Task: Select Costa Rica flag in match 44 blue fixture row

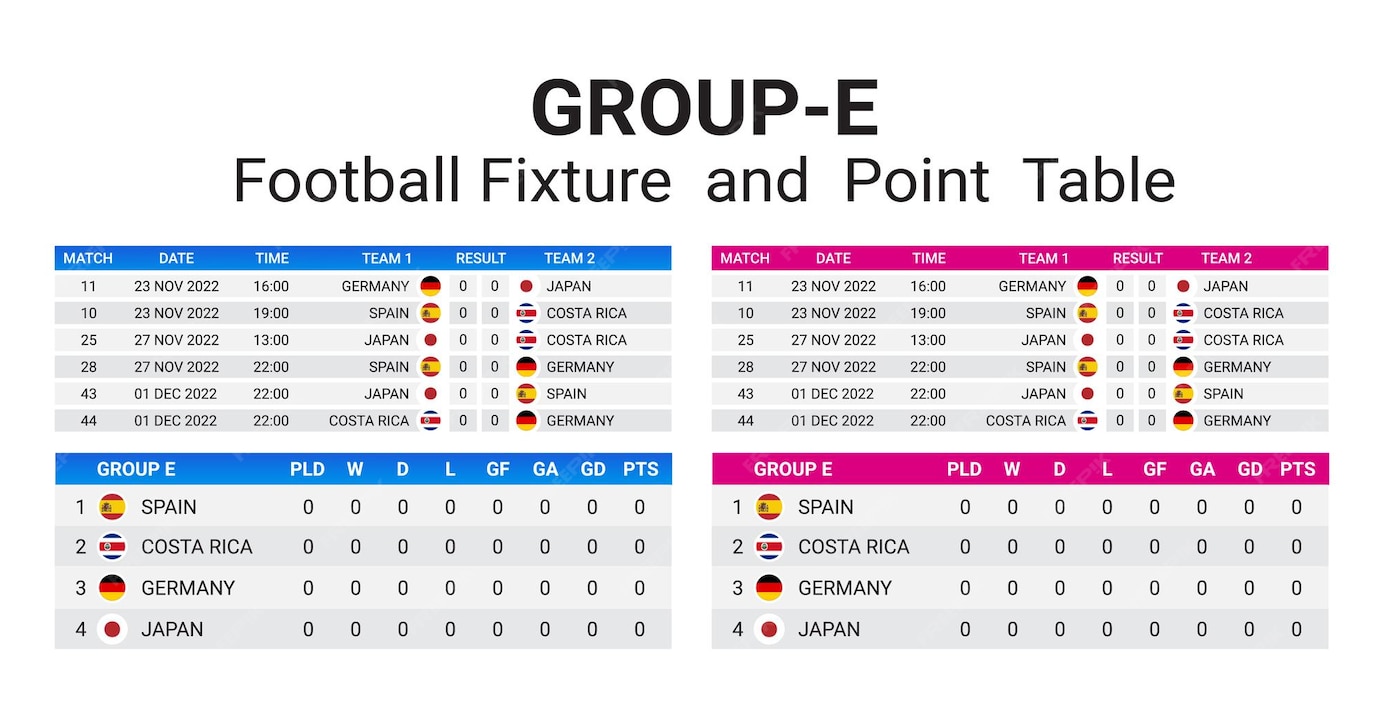Action: click(431, 421)
